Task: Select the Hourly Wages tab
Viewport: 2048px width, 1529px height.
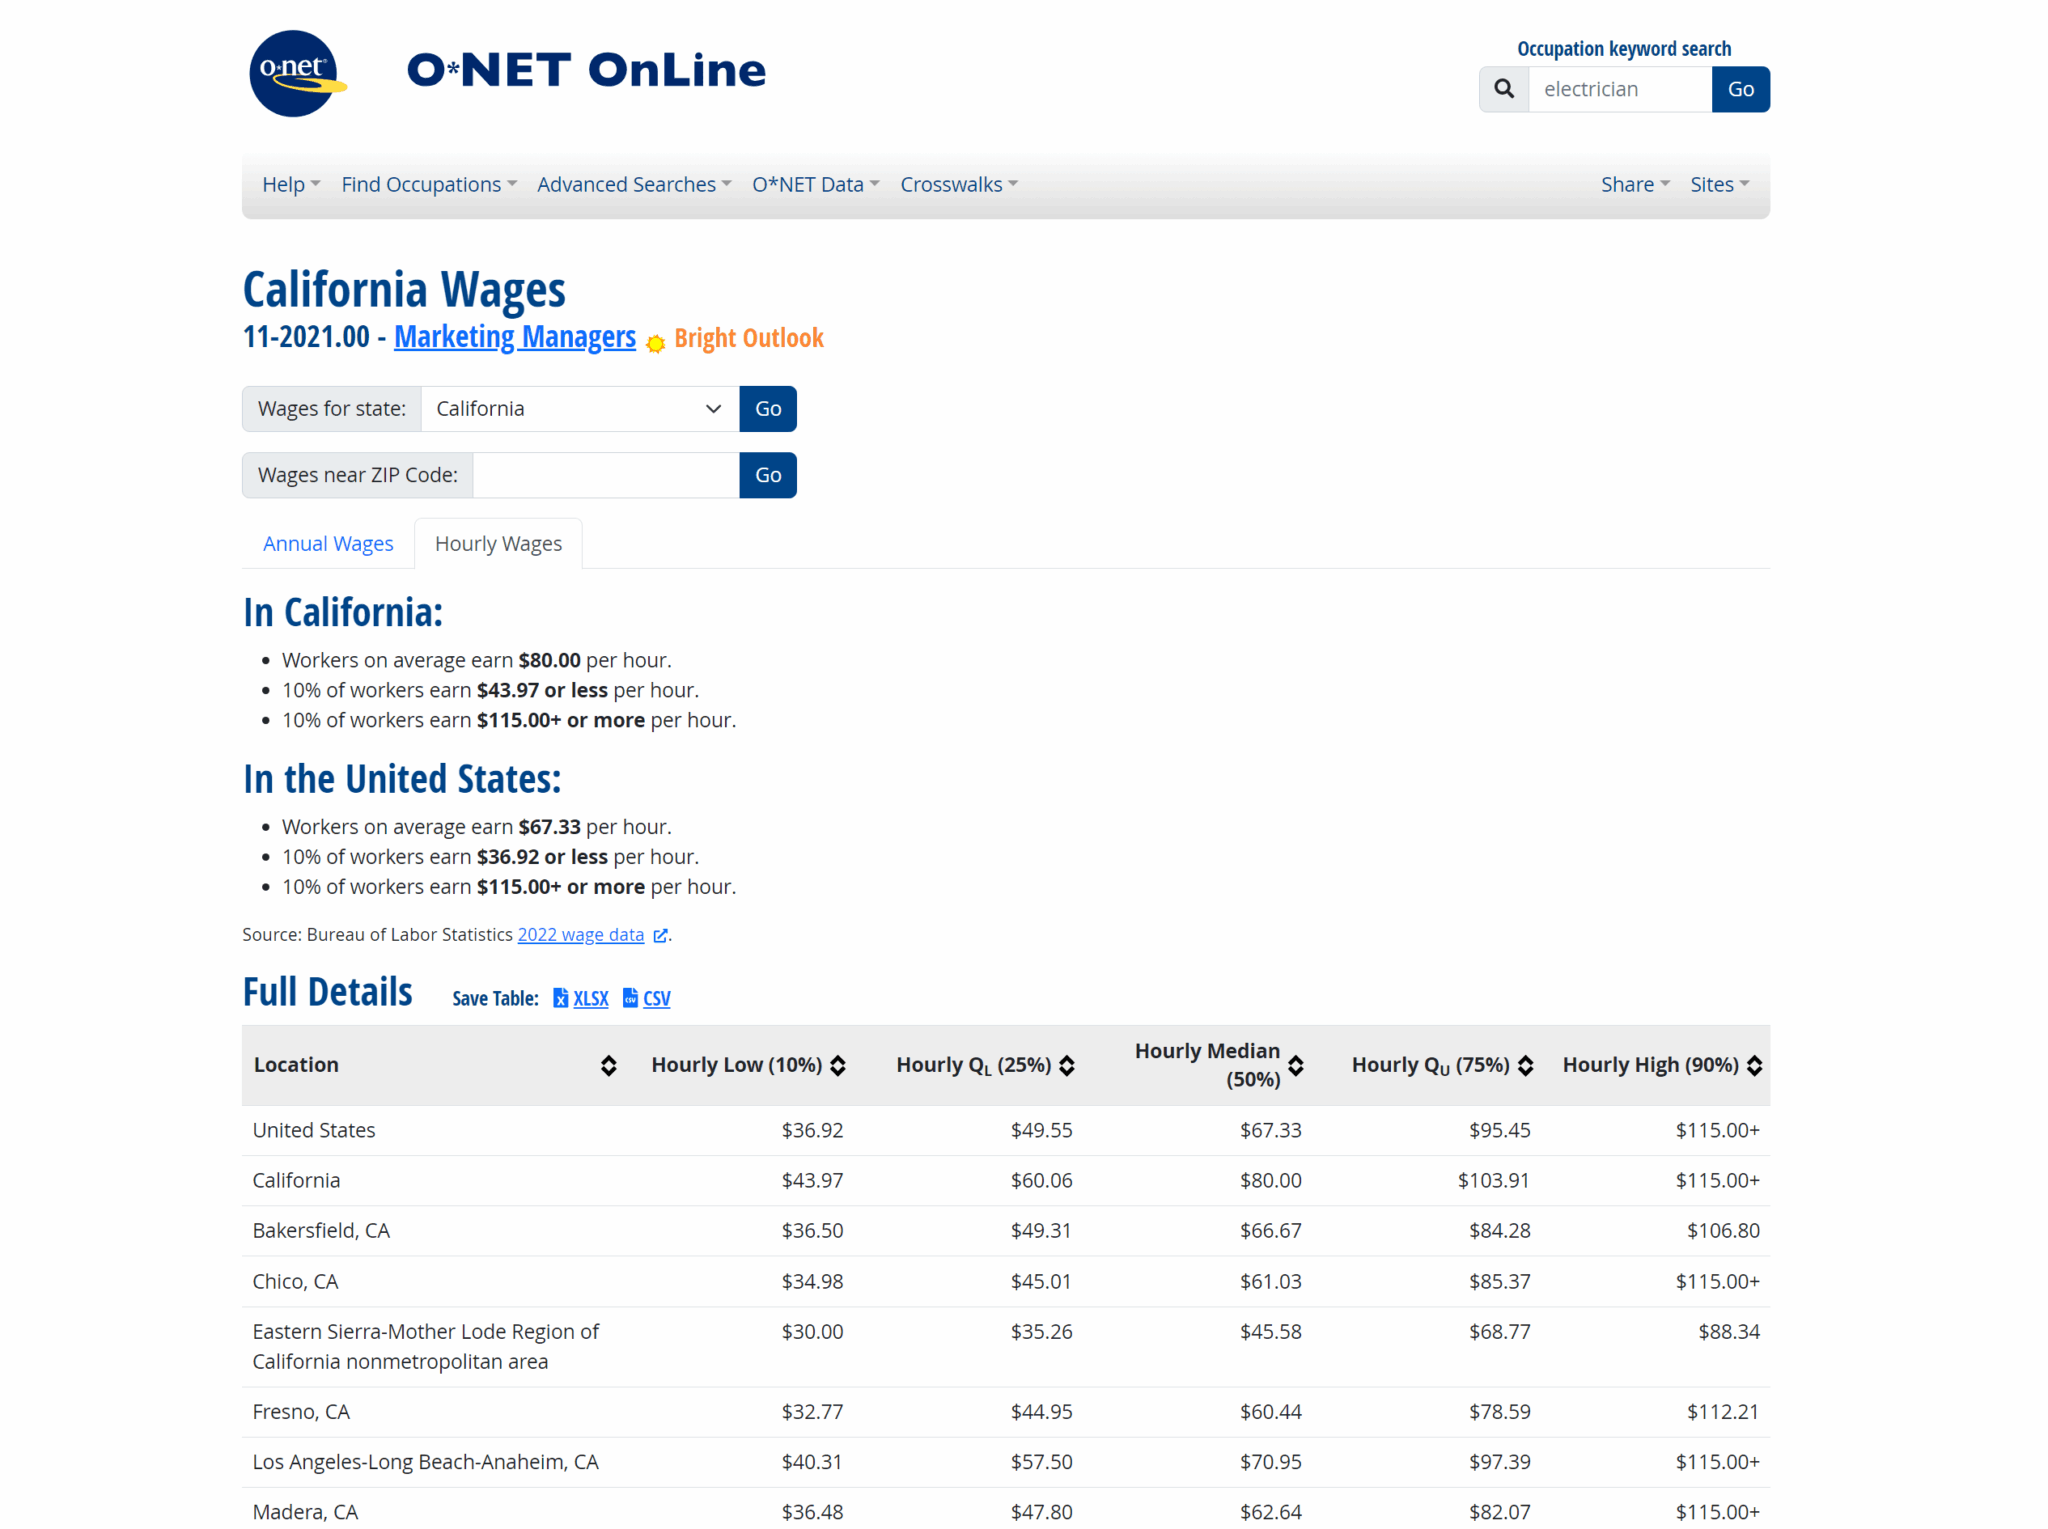Action: (498, 543)
